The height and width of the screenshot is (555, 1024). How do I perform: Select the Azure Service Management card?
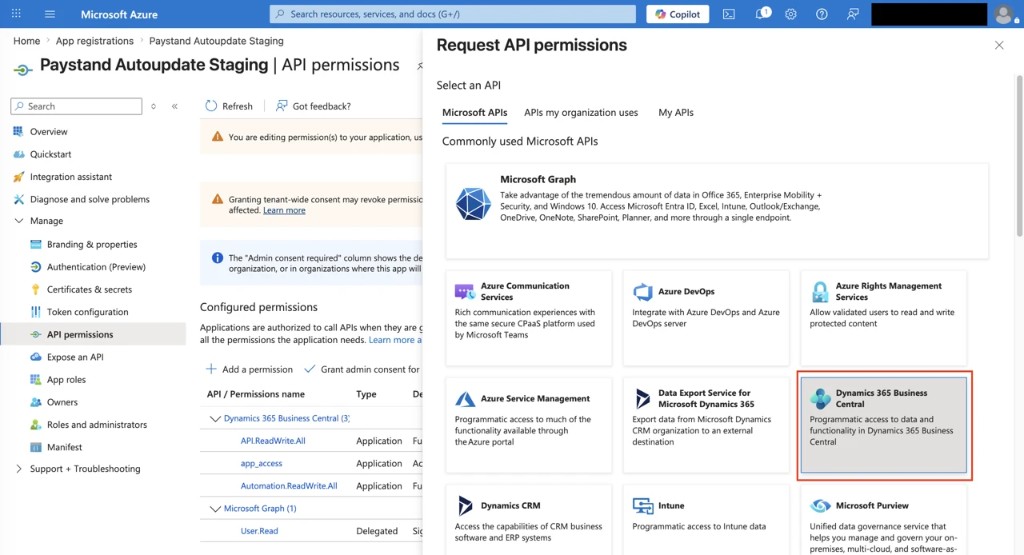(529, 424)
